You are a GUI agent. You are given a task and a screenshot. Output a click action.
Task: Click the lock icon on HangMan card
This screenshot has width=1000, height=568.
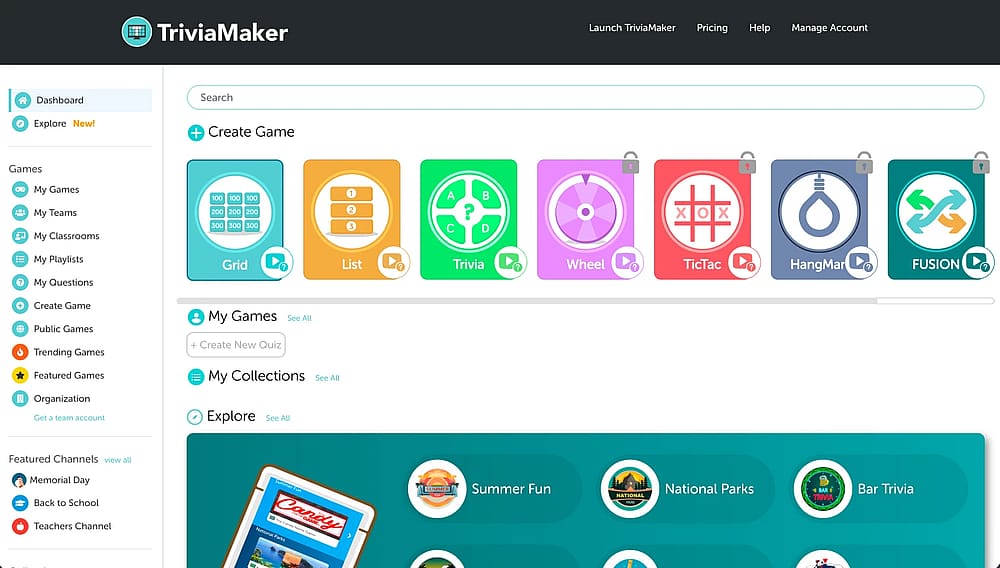864,162
